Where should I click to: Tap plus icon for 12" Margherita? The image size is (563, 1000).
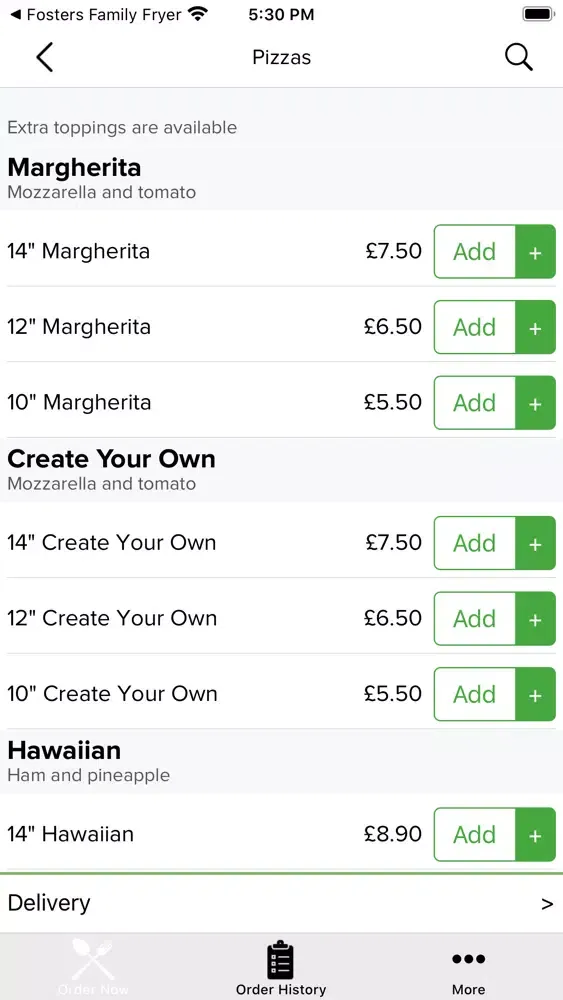(535, 327)
